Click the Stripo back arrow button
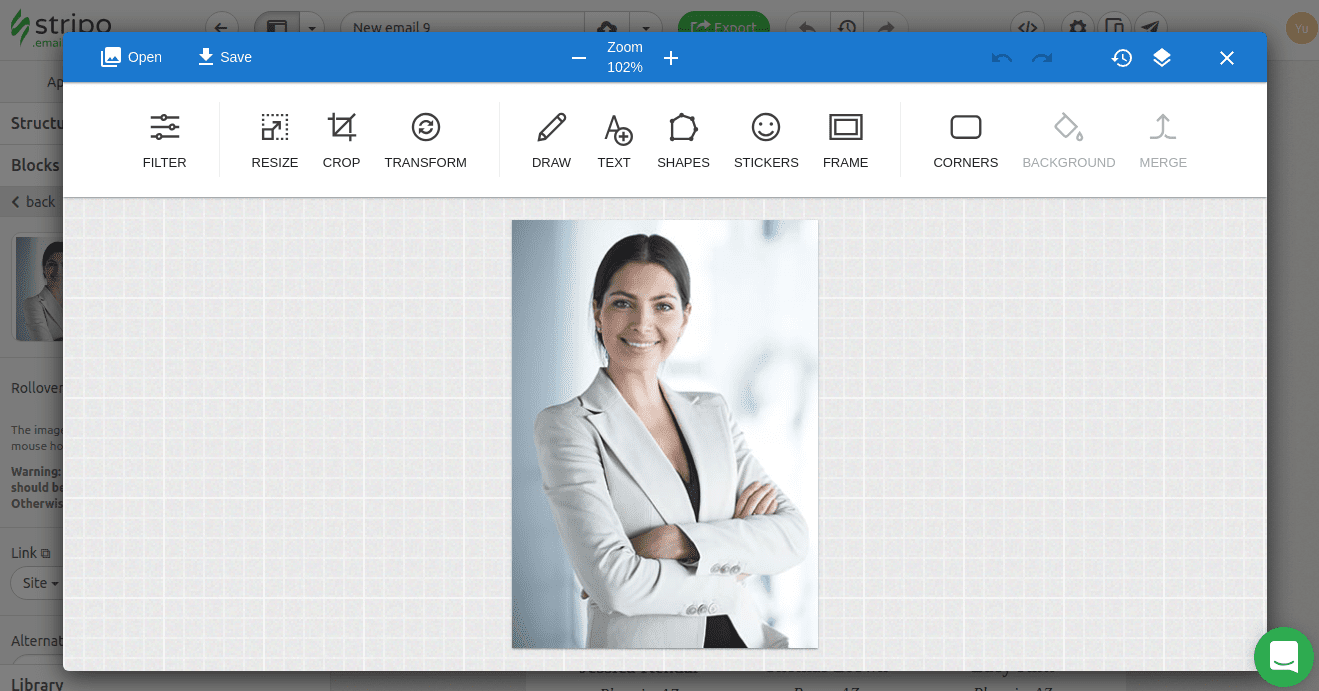1319x691 pixels. point(222,27)
